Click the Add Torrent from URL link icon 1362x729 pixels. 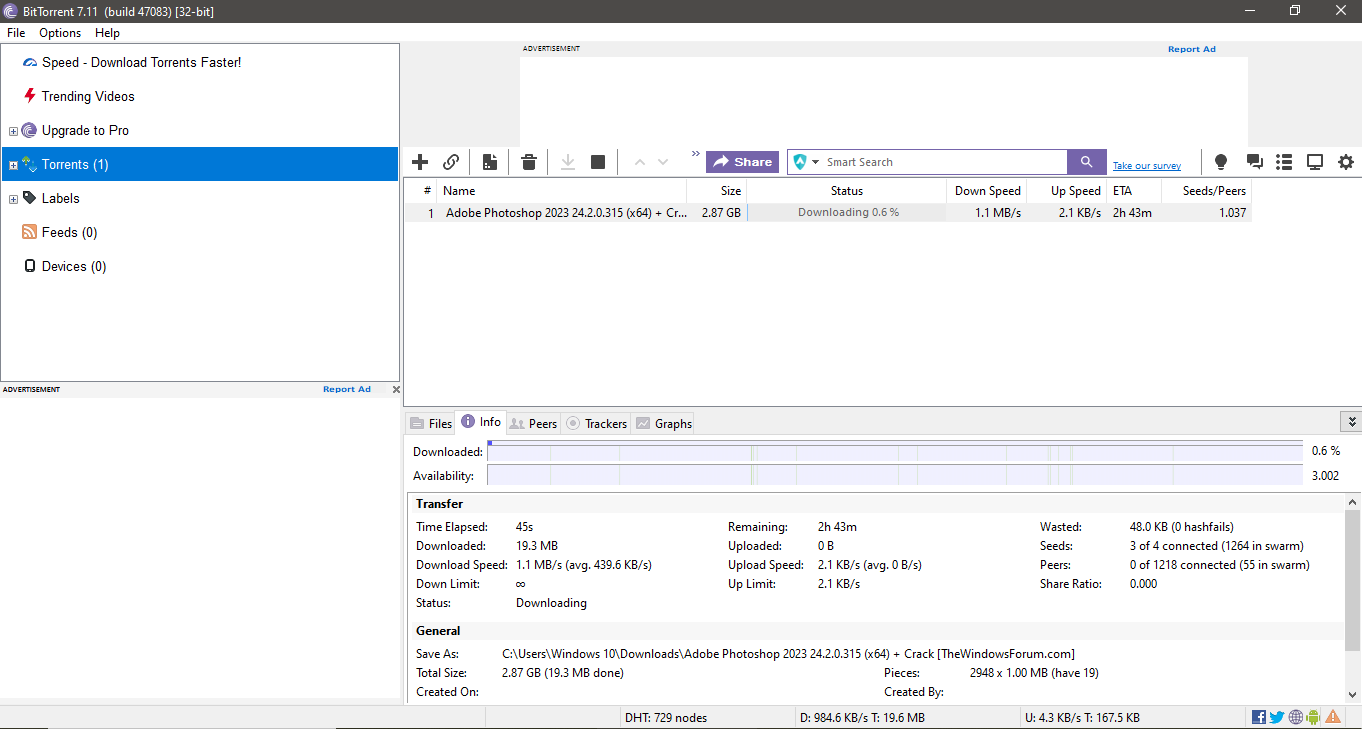tap(451, 162)
